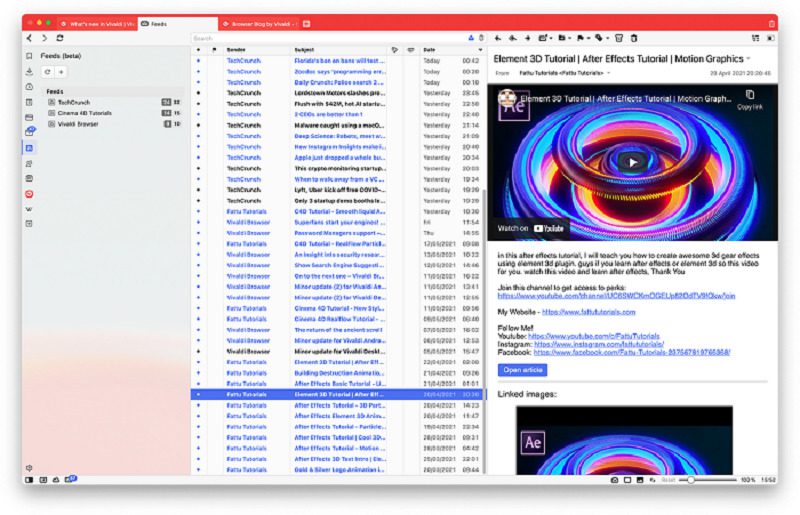Viewport: 800px width, 515px height.
Task: Switch to the Browser Blog by Vivaldi tab
Action: (262, 21)
